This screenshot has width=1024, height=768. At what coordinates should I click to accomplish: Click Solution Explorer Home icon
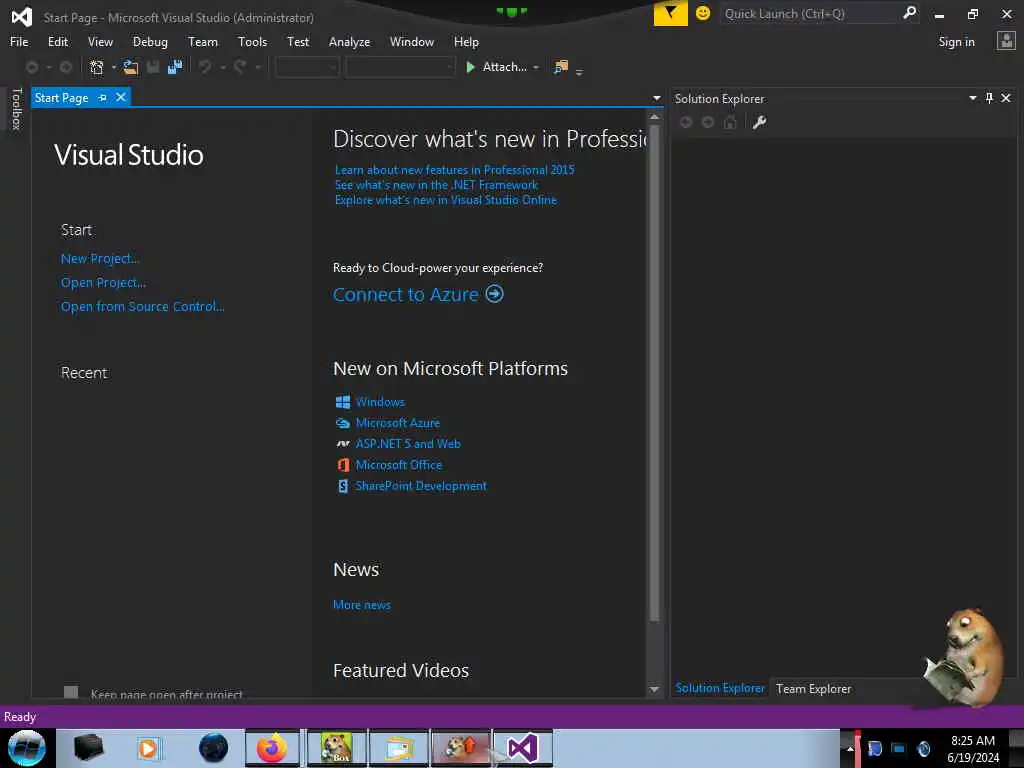click(x=730, y=122)
